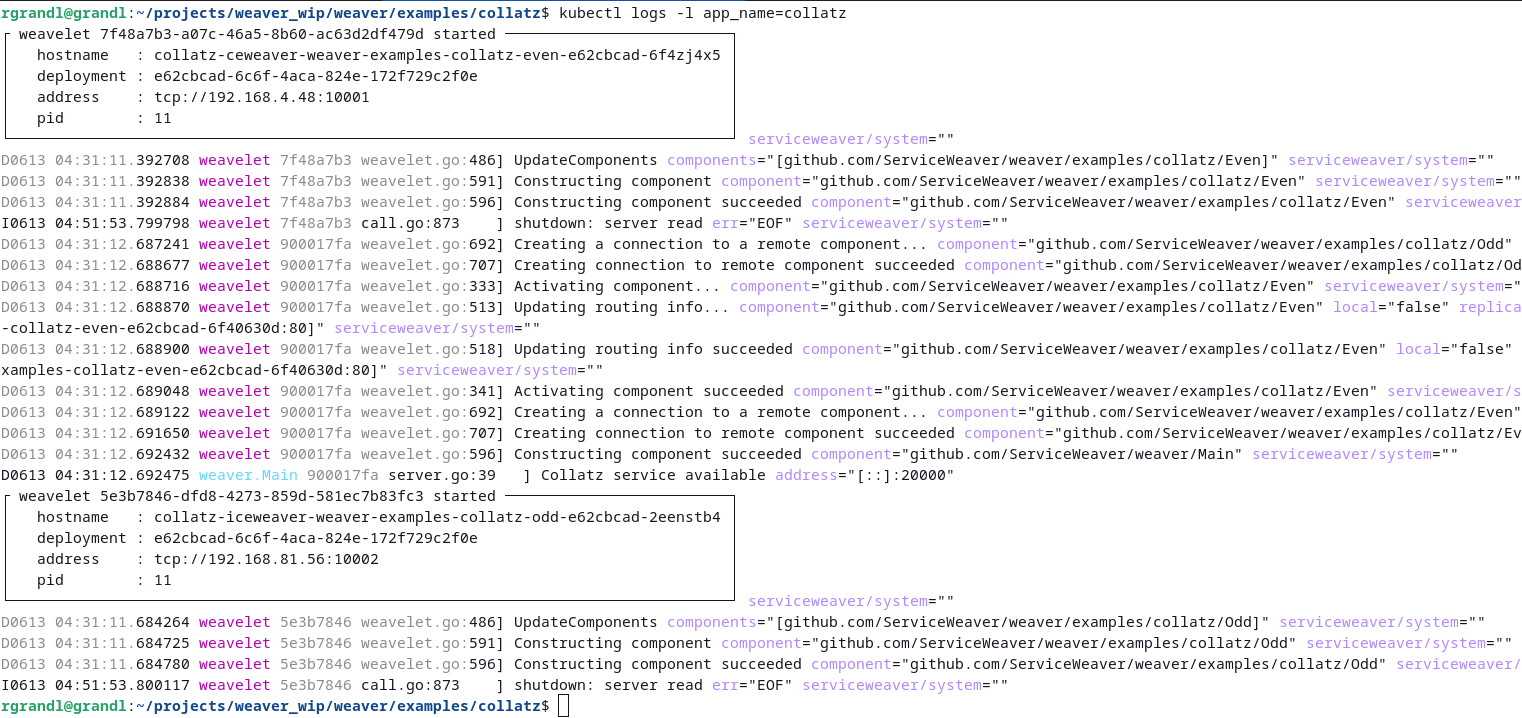Click timestamp 04:51:53.799798 in the log

point(122,223)
